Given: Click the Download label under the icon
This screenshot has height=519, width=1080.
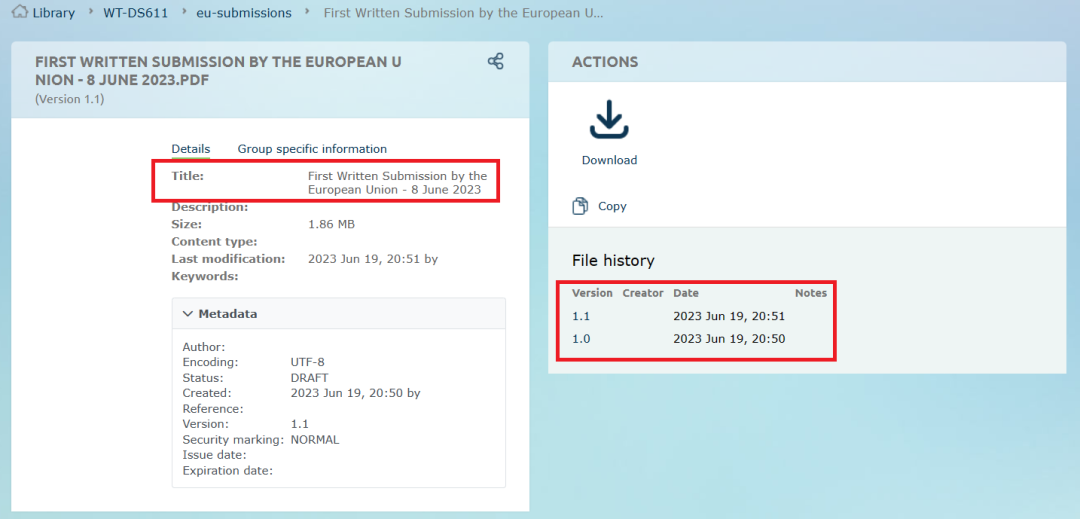Looking at the screenshot, I should point(610,160).
